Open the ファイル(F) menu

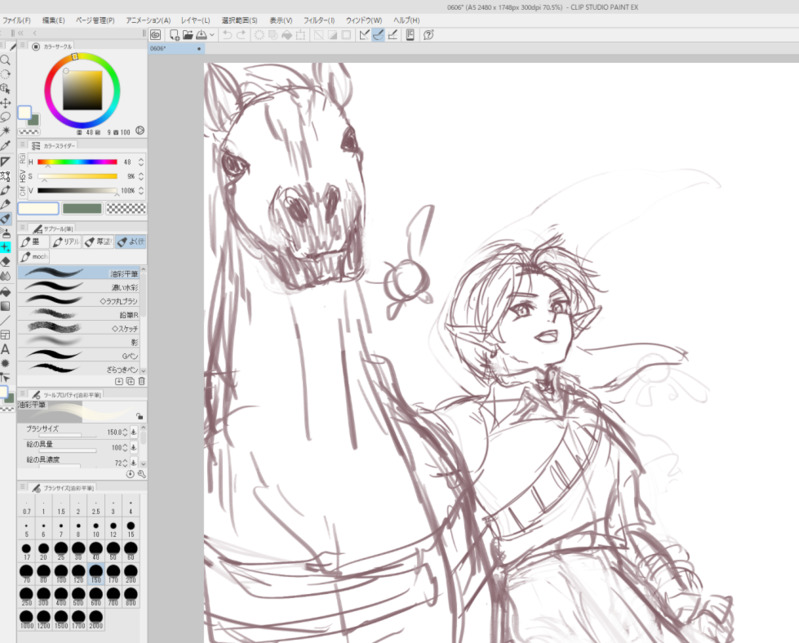tap(16, 20)
